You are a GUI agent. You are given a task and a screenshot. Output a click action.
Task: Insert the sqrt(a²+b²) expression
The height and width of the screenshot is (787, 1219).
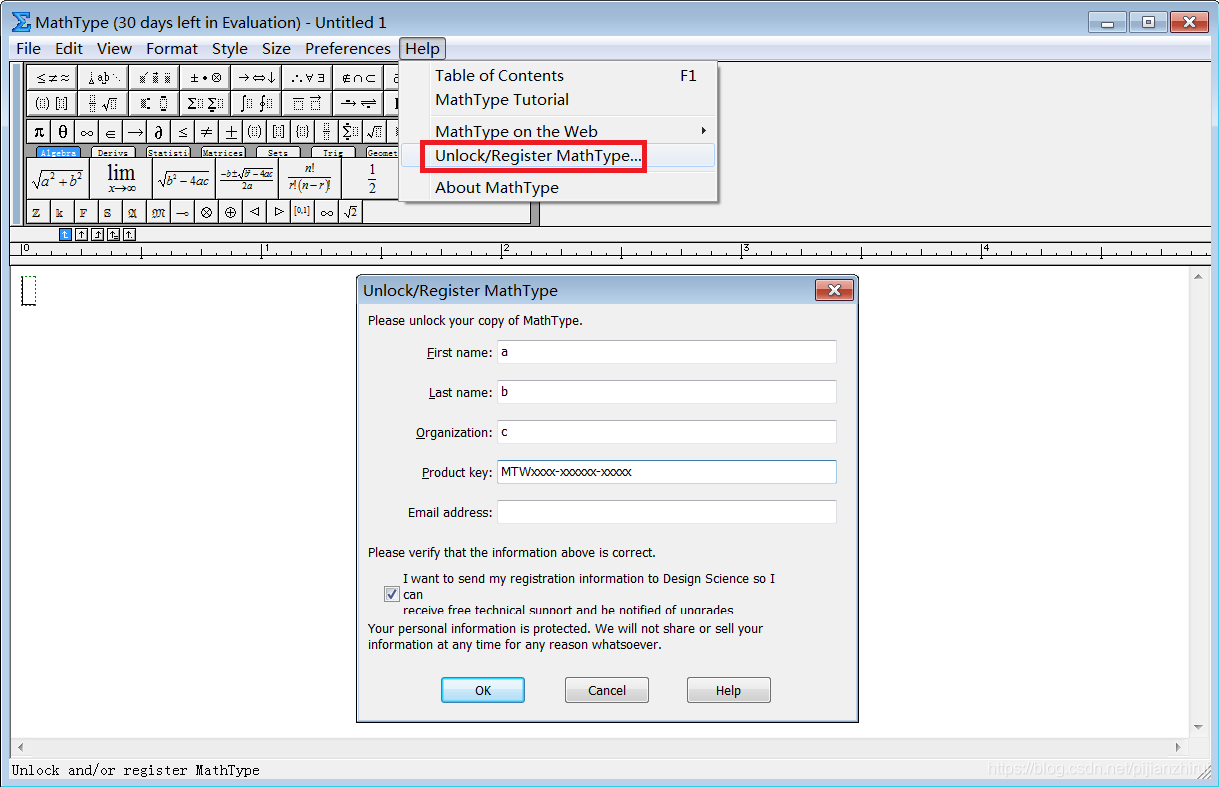pyautogui.click(x=57, y=179)
